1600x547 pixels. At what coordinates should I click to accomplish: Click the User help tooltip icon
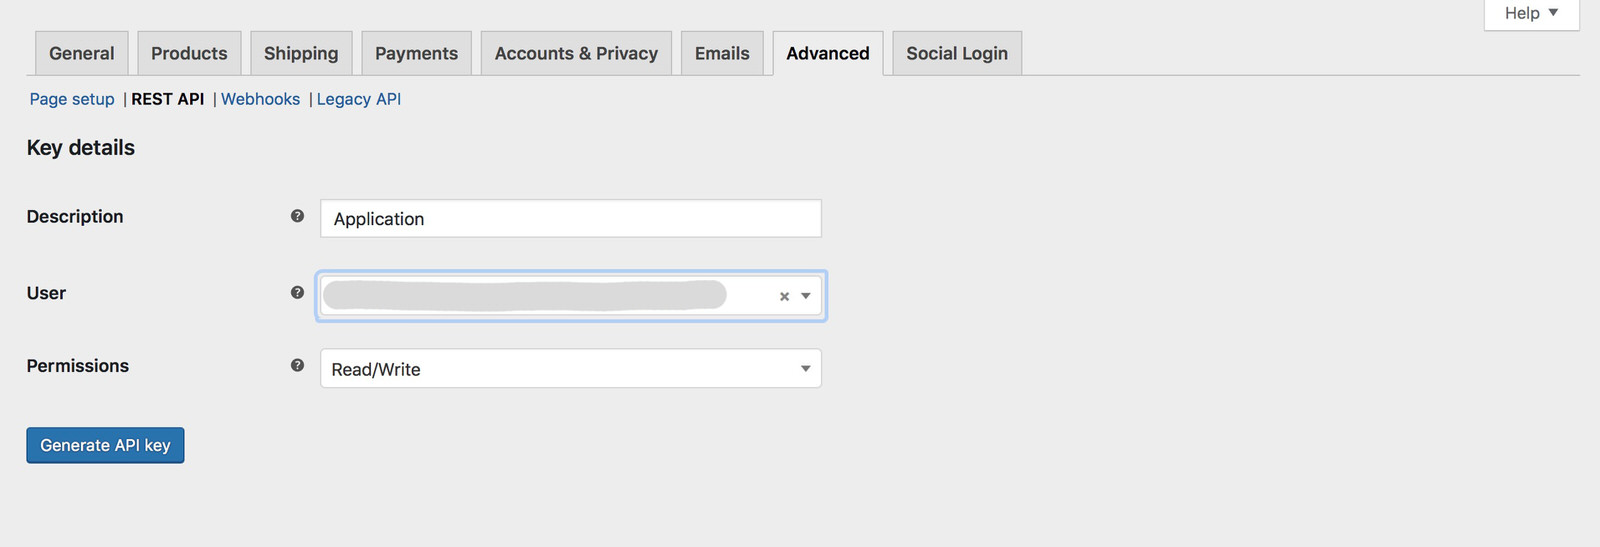297,293
